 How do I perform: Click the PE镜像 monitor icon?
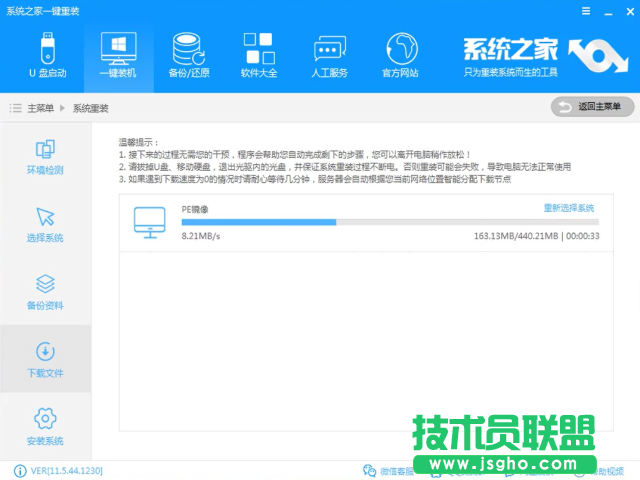coord(151,222)
